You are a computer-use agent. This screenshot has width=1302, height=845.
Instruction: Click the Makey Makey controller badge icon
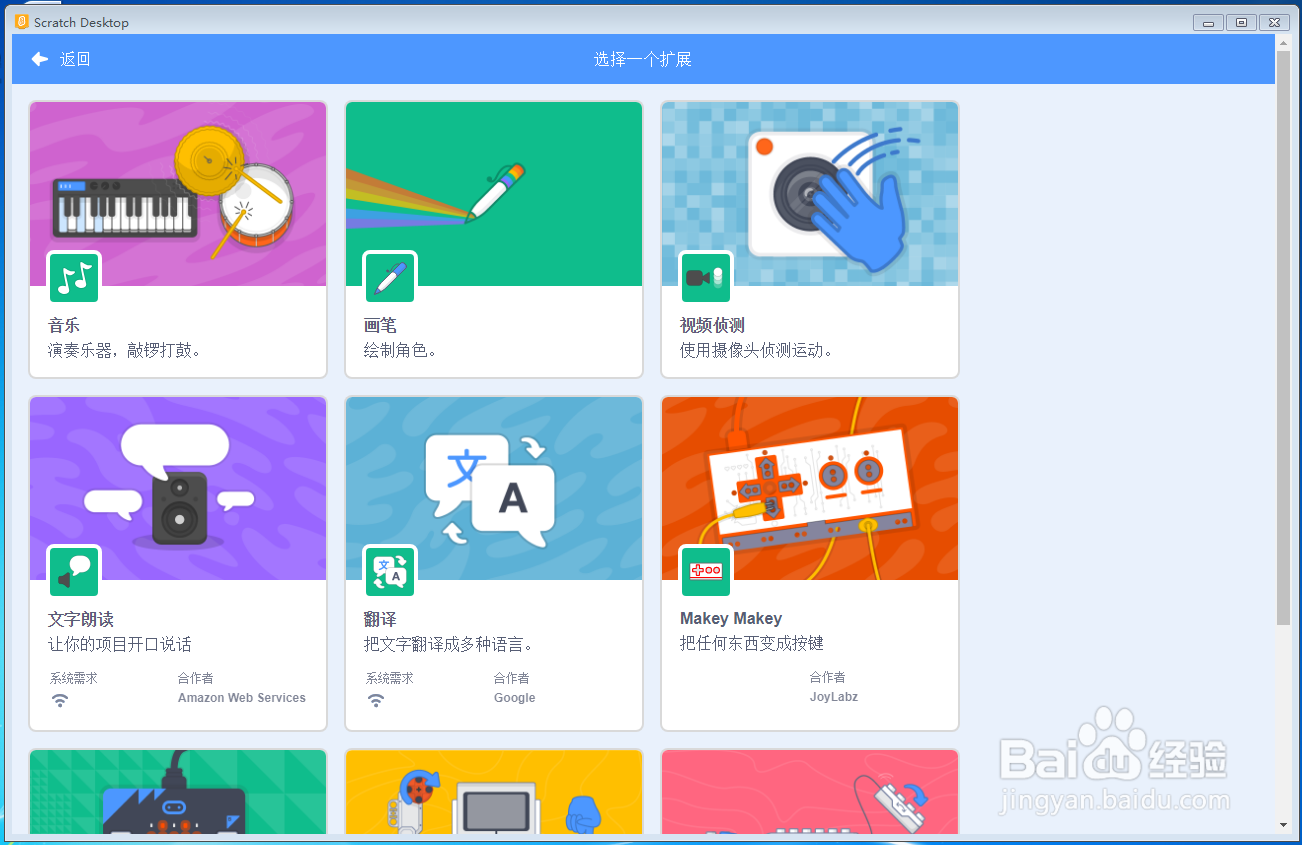[706, 572]
